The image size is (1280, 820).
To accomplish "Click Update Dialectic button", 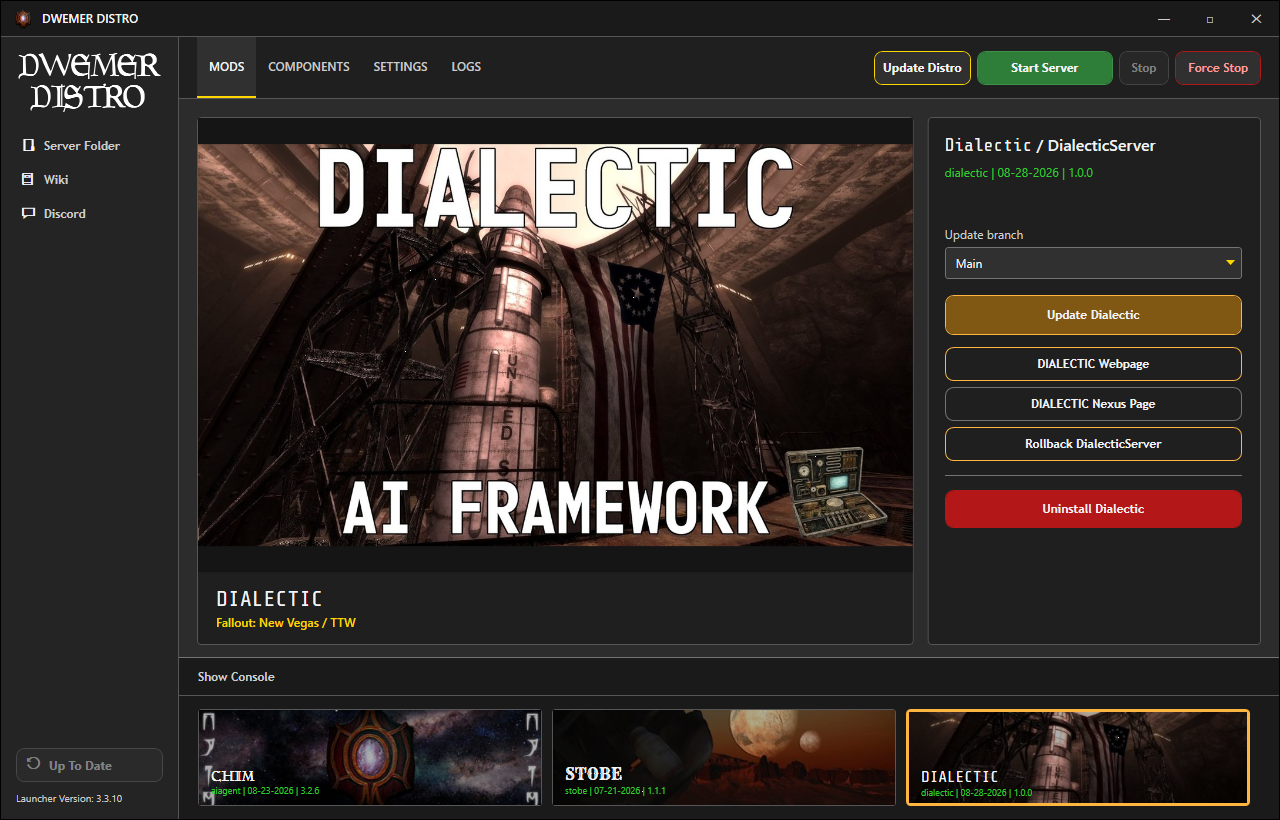I will pyautogui.click(x=1093, y=315).
